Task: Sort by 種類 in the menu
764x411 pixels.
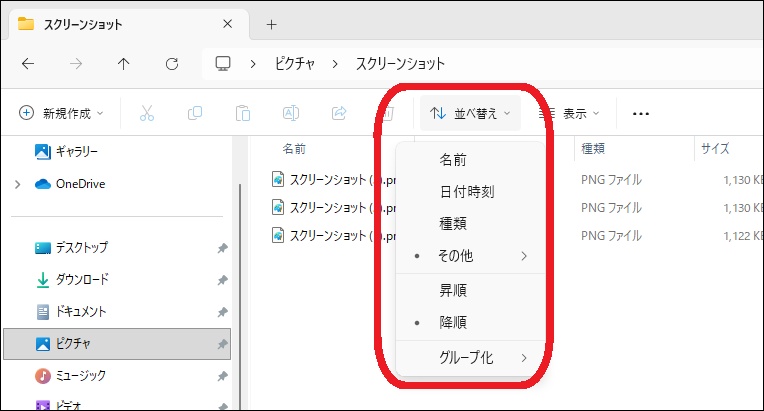Action: coord(470,224)
